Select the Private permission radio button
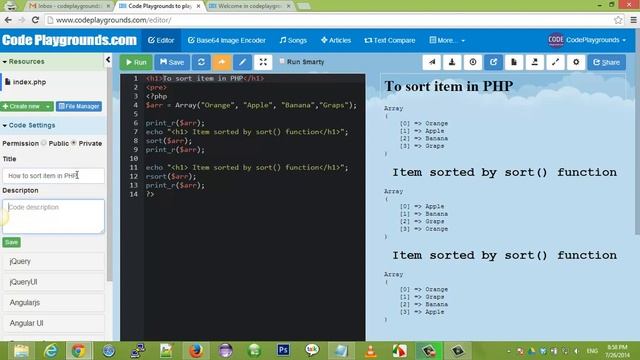The image size is (640, 360). [x=74, y=143]
